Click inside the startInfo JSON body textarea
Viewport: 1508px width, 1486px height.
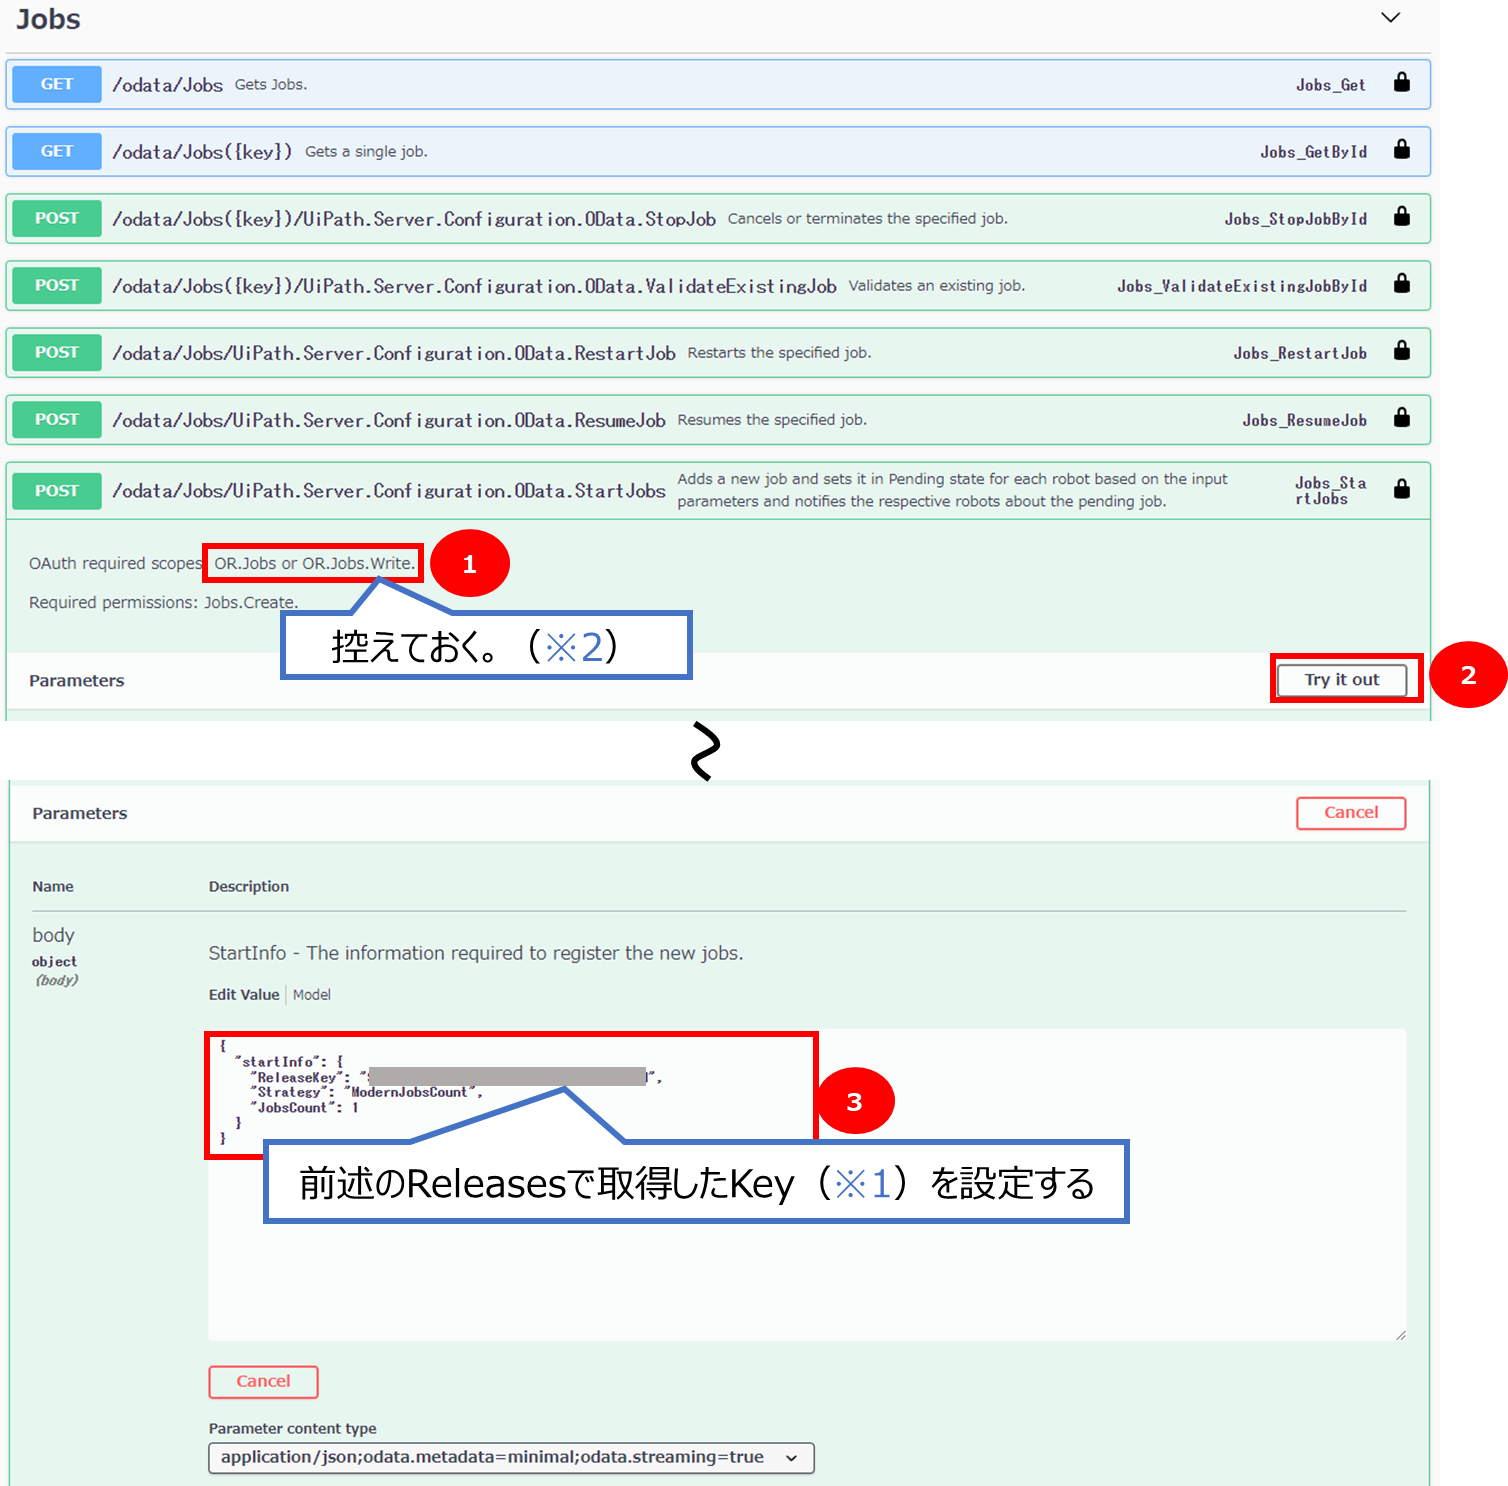[807, 1185]
